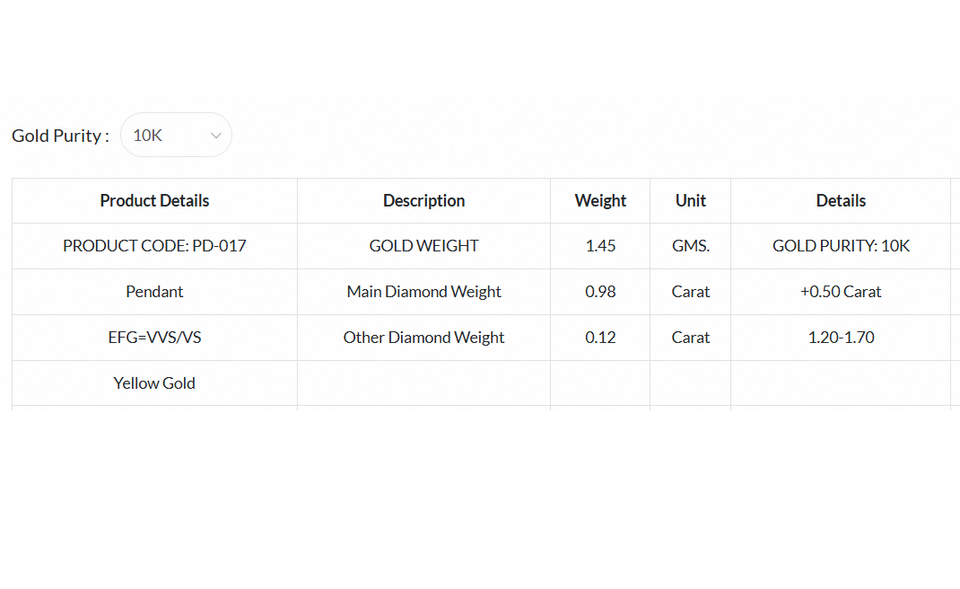Click the Weight column header
Image resolution: width=960 pixels, height=589 pixels.
pyautogui.click(x=600, y=201)
